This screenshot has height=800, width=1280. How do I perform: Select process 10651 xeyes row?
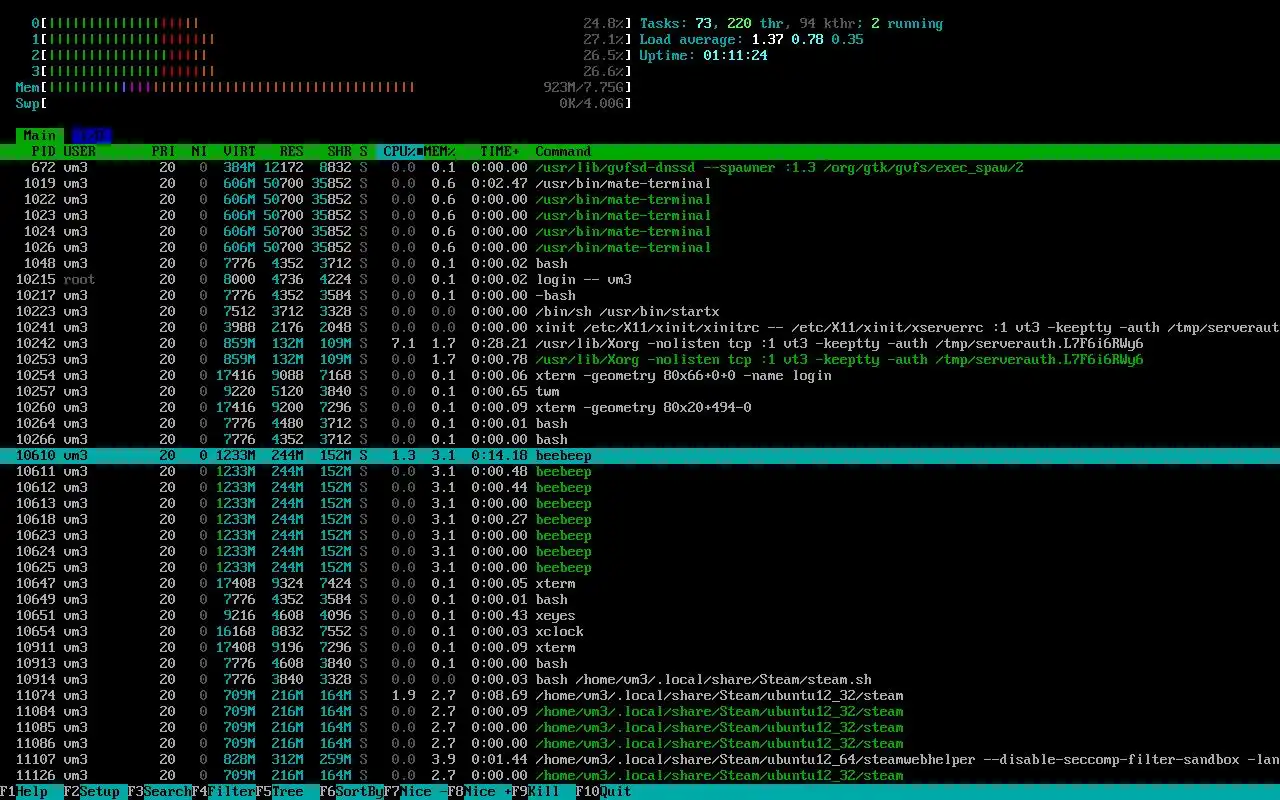(640, 615)
